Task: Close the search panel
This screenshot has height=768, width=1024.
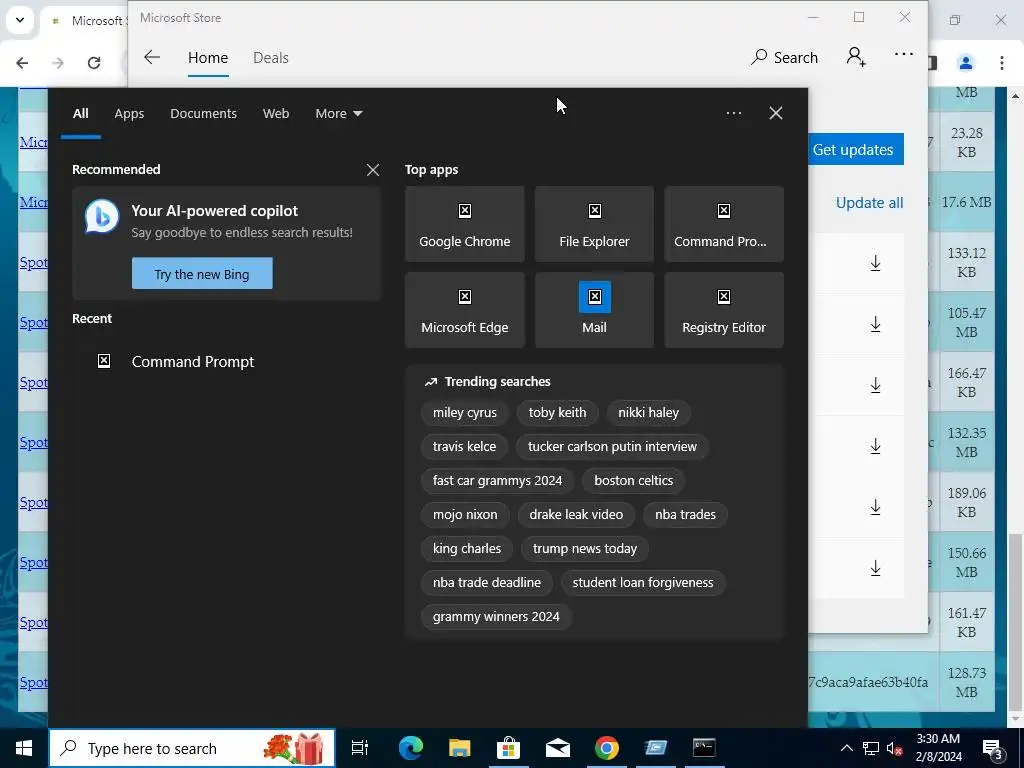Action: pos(776,113)
